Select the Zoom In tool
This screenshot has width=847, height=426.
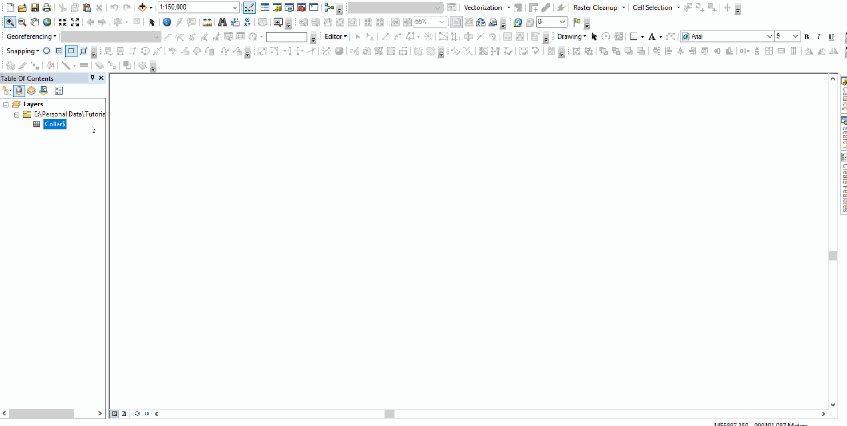(10, 22)
